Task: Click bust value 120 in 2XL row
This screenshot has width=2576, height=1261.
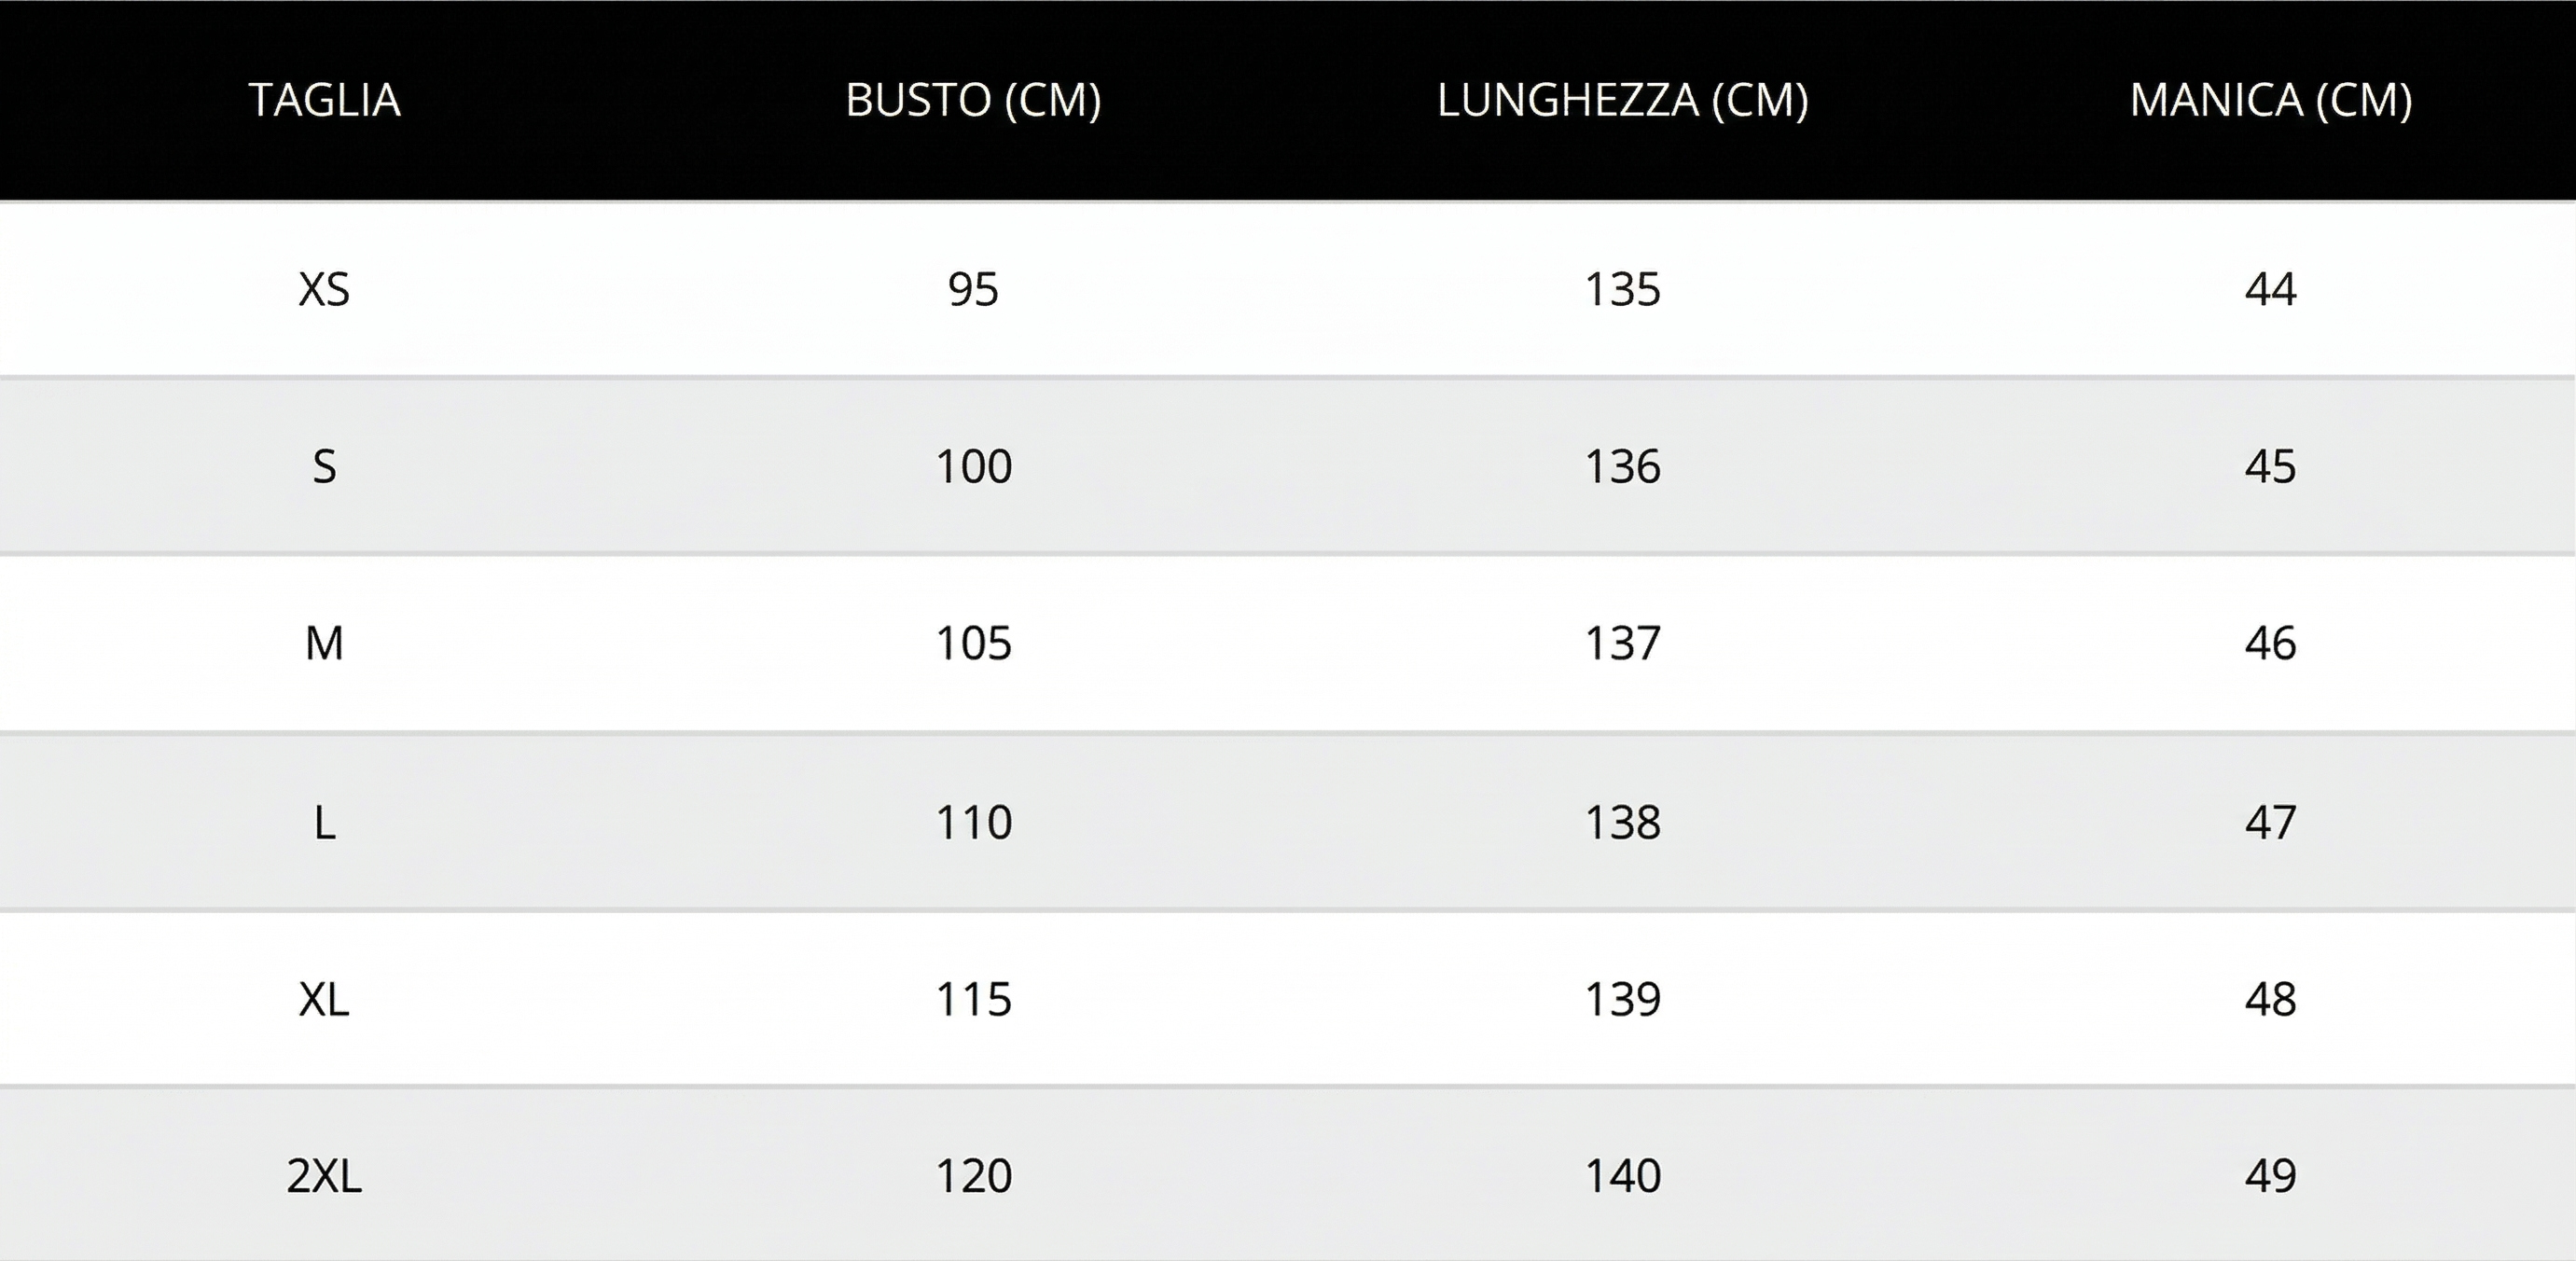Action: [x=973, y=1176]
